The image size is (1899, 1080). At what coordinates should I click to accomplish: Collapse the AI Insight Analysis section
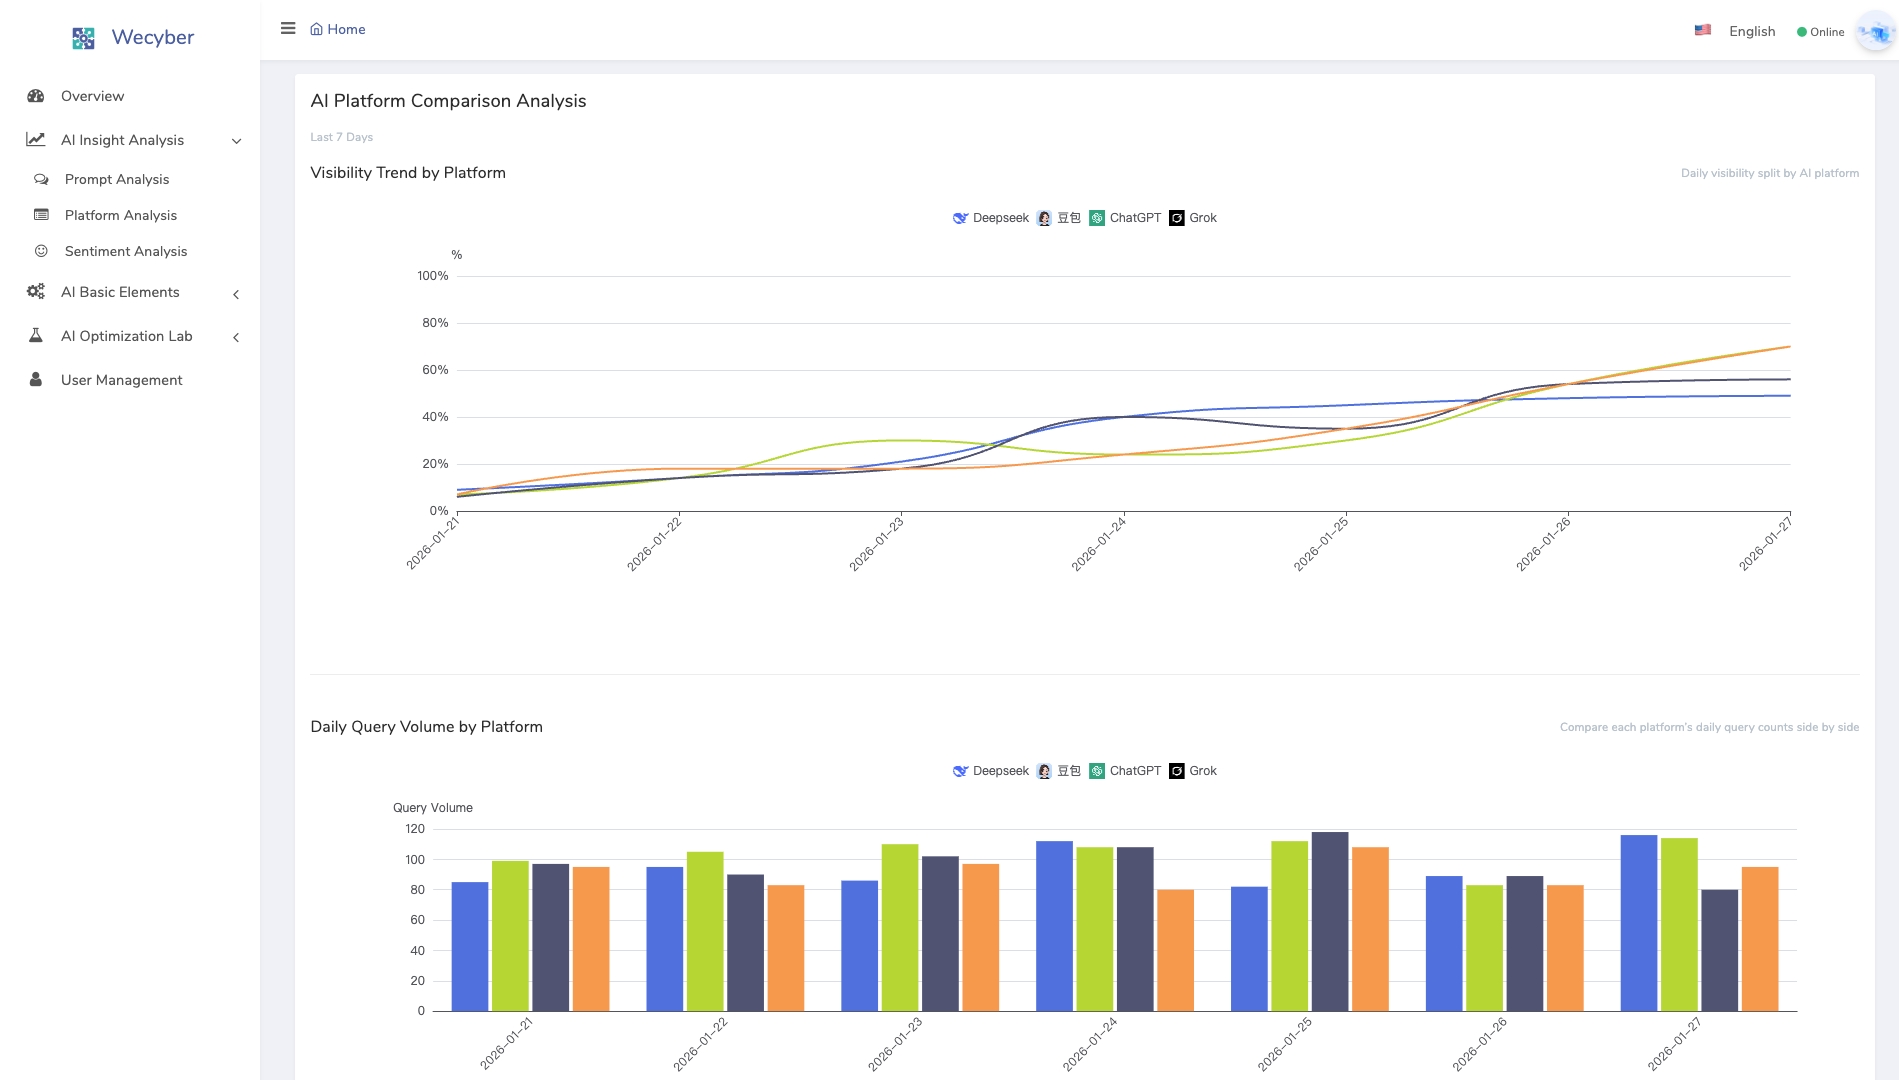click(236, 141)
